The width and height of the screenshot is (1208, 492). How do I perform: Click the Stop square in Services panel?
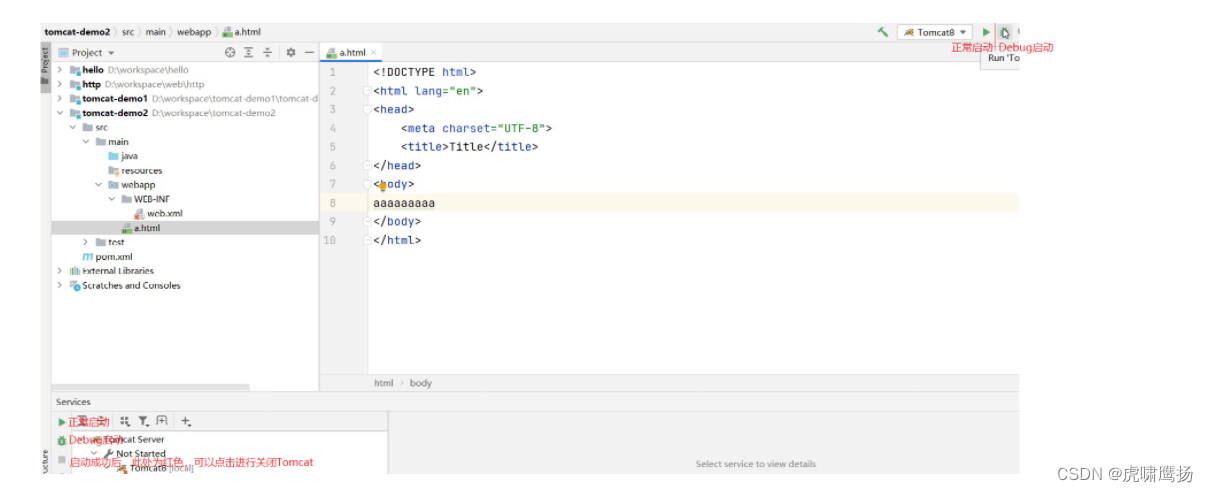pos(62,460)
